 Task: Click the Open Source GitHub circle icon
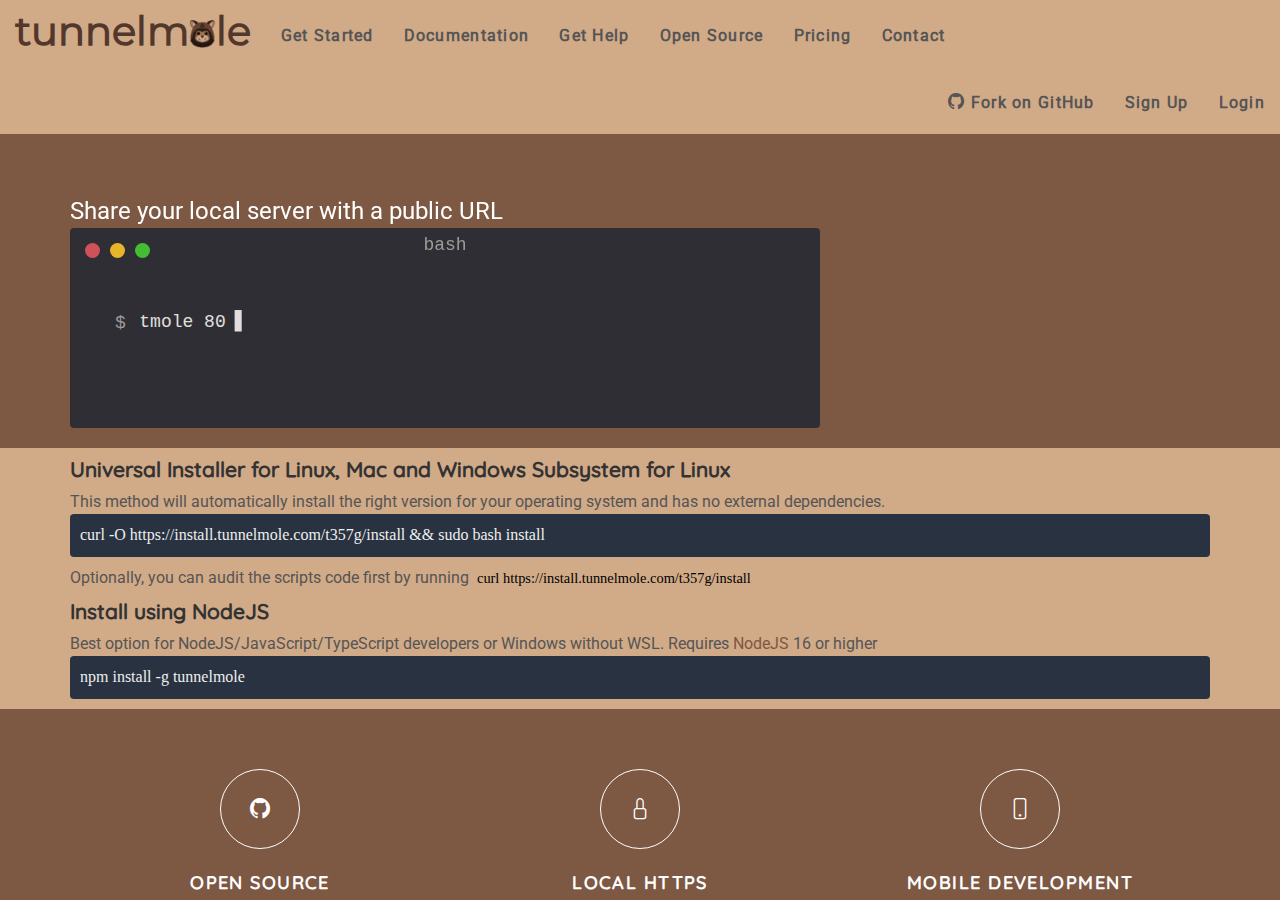[x=260, y=809]
